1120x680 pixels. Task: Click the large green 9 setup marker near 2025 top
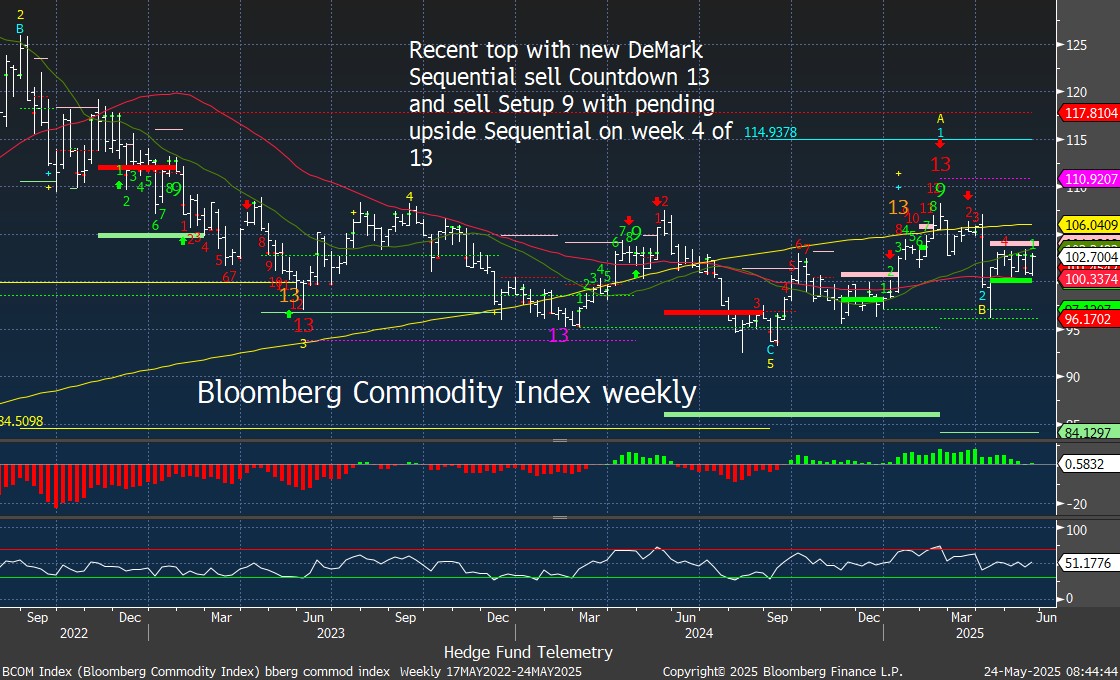pyautogui.click(x=941, y=190)
